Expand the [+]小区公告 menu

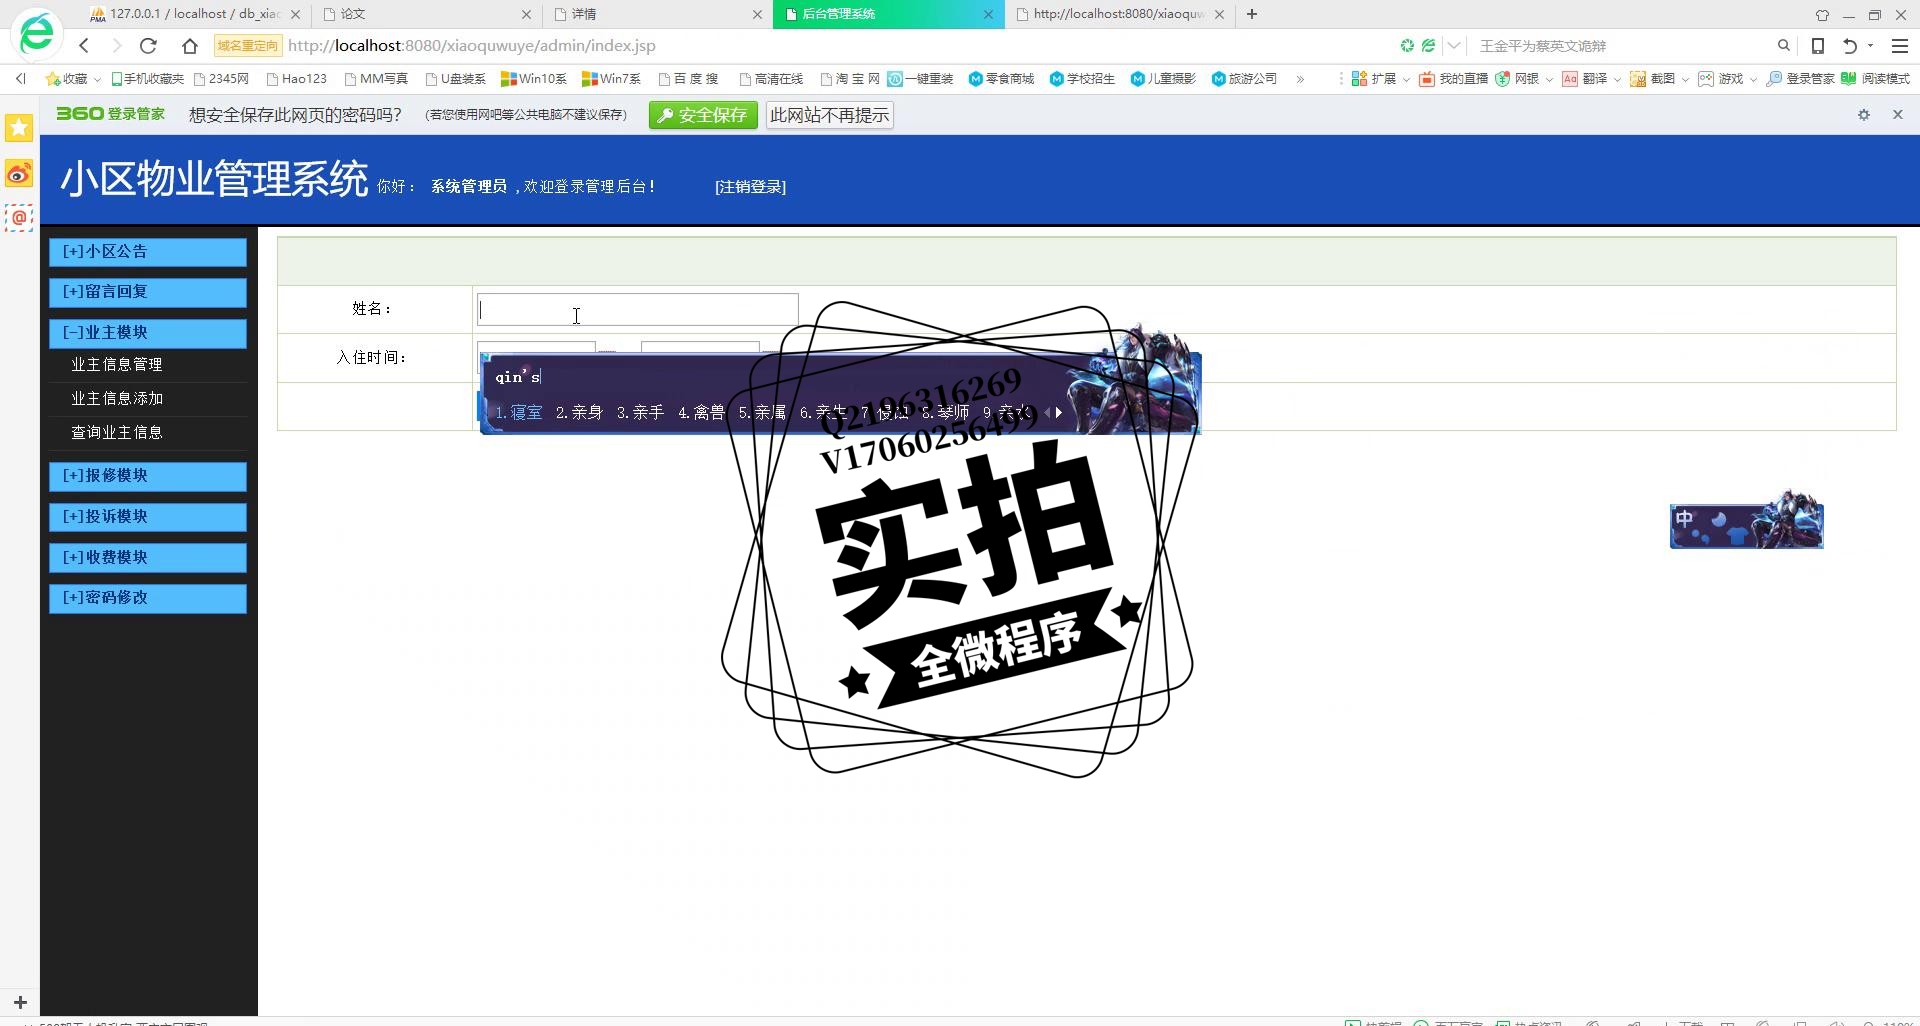click(x=148, y=252)
